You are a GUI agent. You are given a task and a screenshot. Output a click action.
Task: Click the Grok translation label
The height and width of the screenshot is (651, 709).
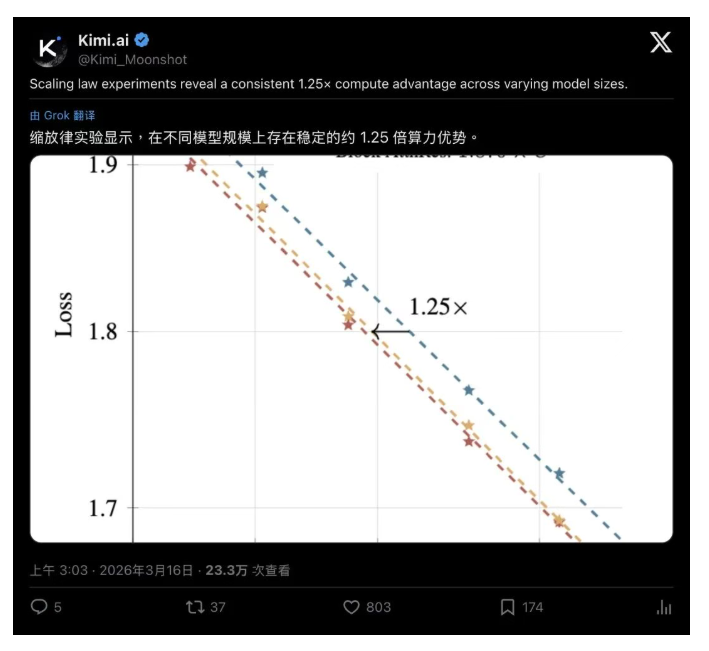tap(62, 116)
